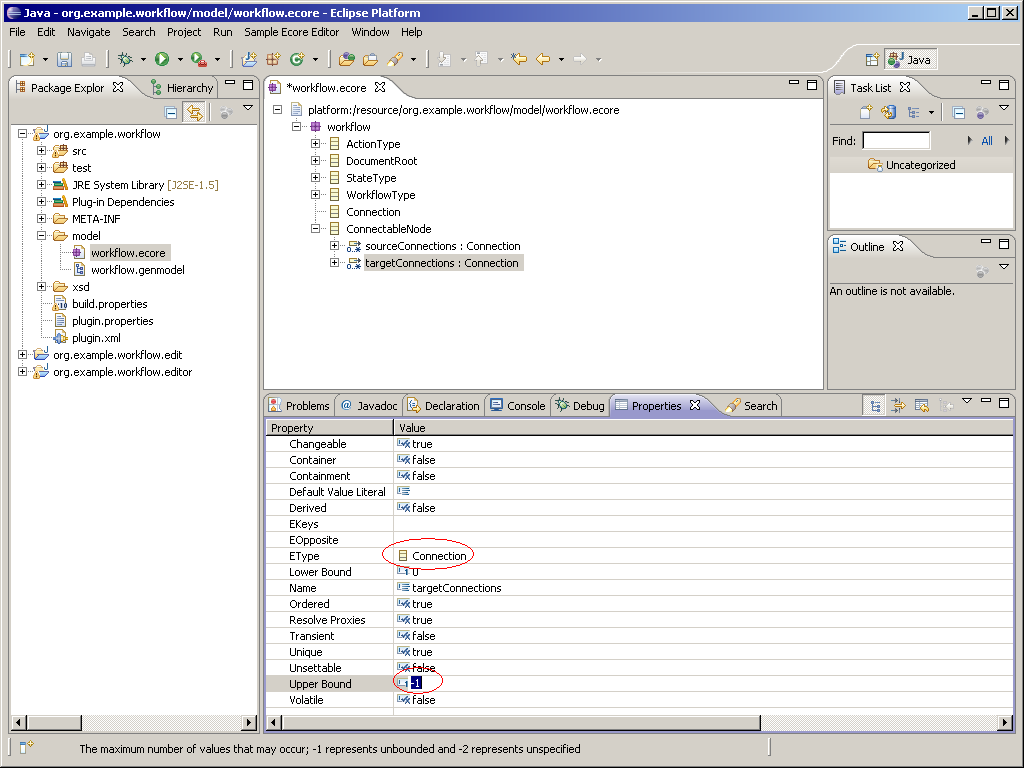1024x768 pixels.
Task: Switch to the Console tab
Action: point(517,406)
